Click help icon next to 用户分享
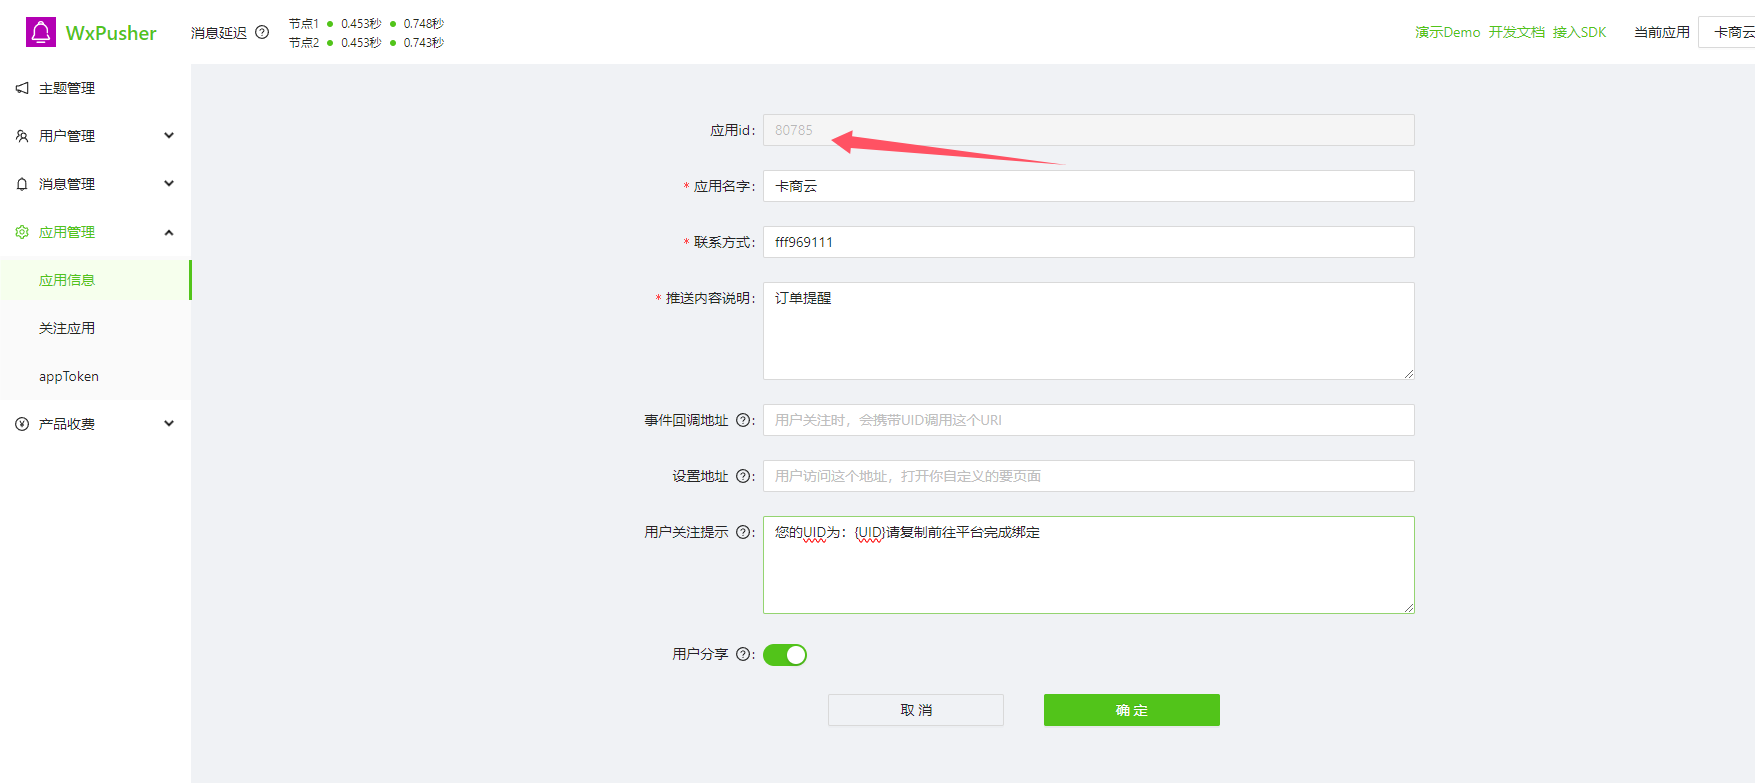This screenshot has height=783, width=1755. pos(743,654)
